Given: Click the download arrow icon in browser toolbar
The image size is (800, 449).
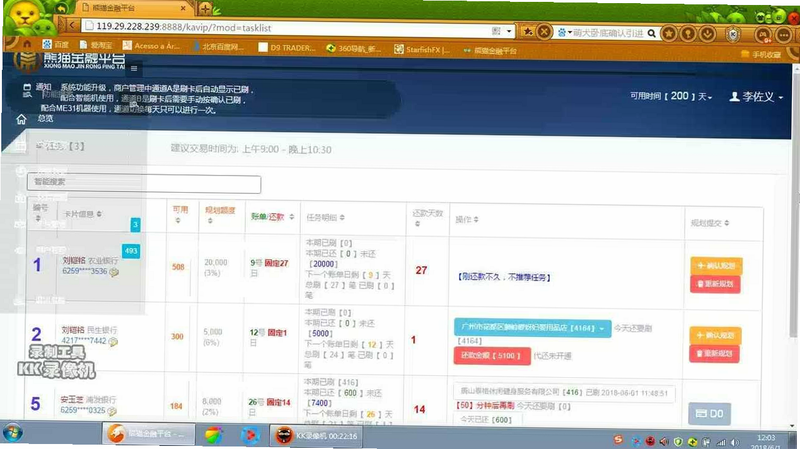Looking at the screenshot, I should coord(707,34).
